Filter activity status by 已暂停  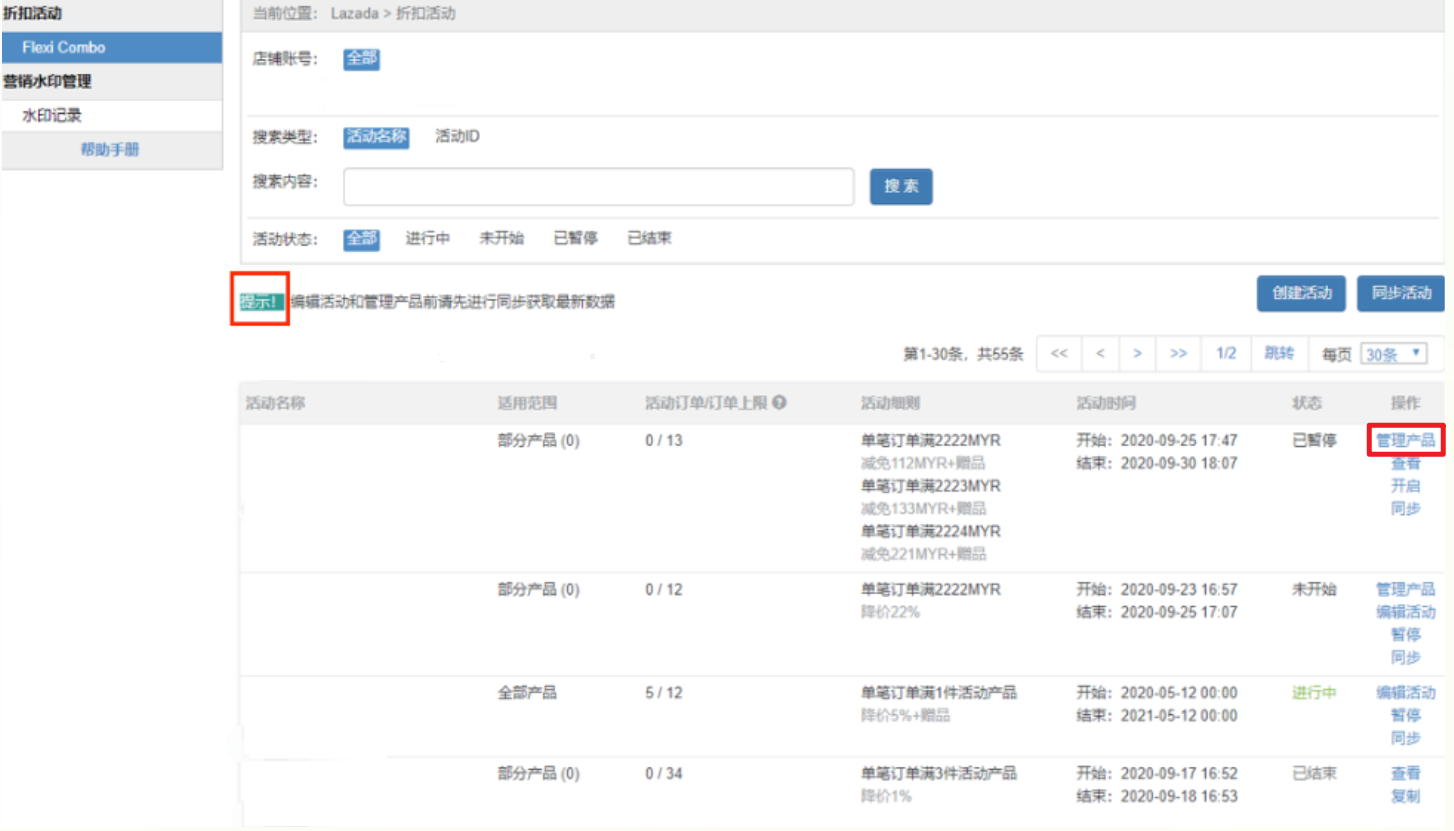point(575,238)
